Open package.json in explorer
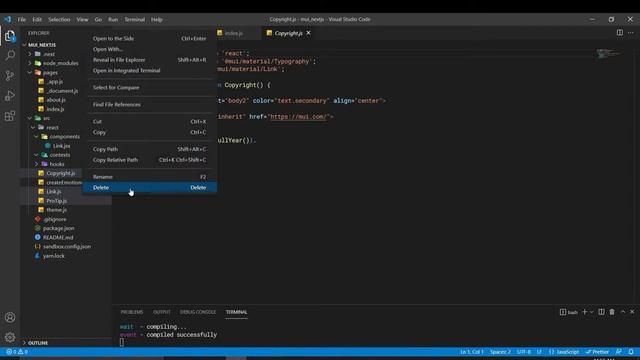640x360 pixels. (x=58, y=228)
